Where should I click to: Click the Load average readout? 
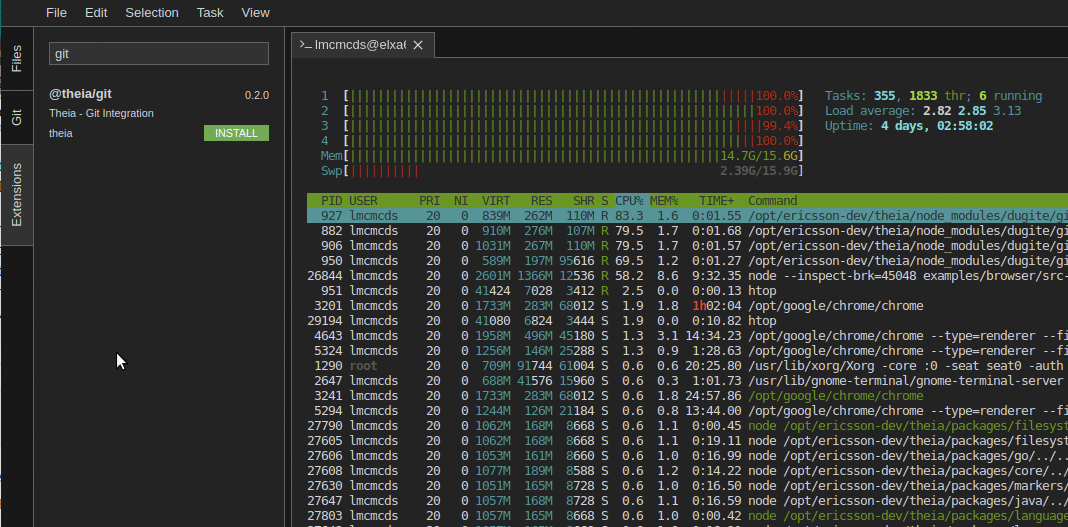tap(923, 111)
